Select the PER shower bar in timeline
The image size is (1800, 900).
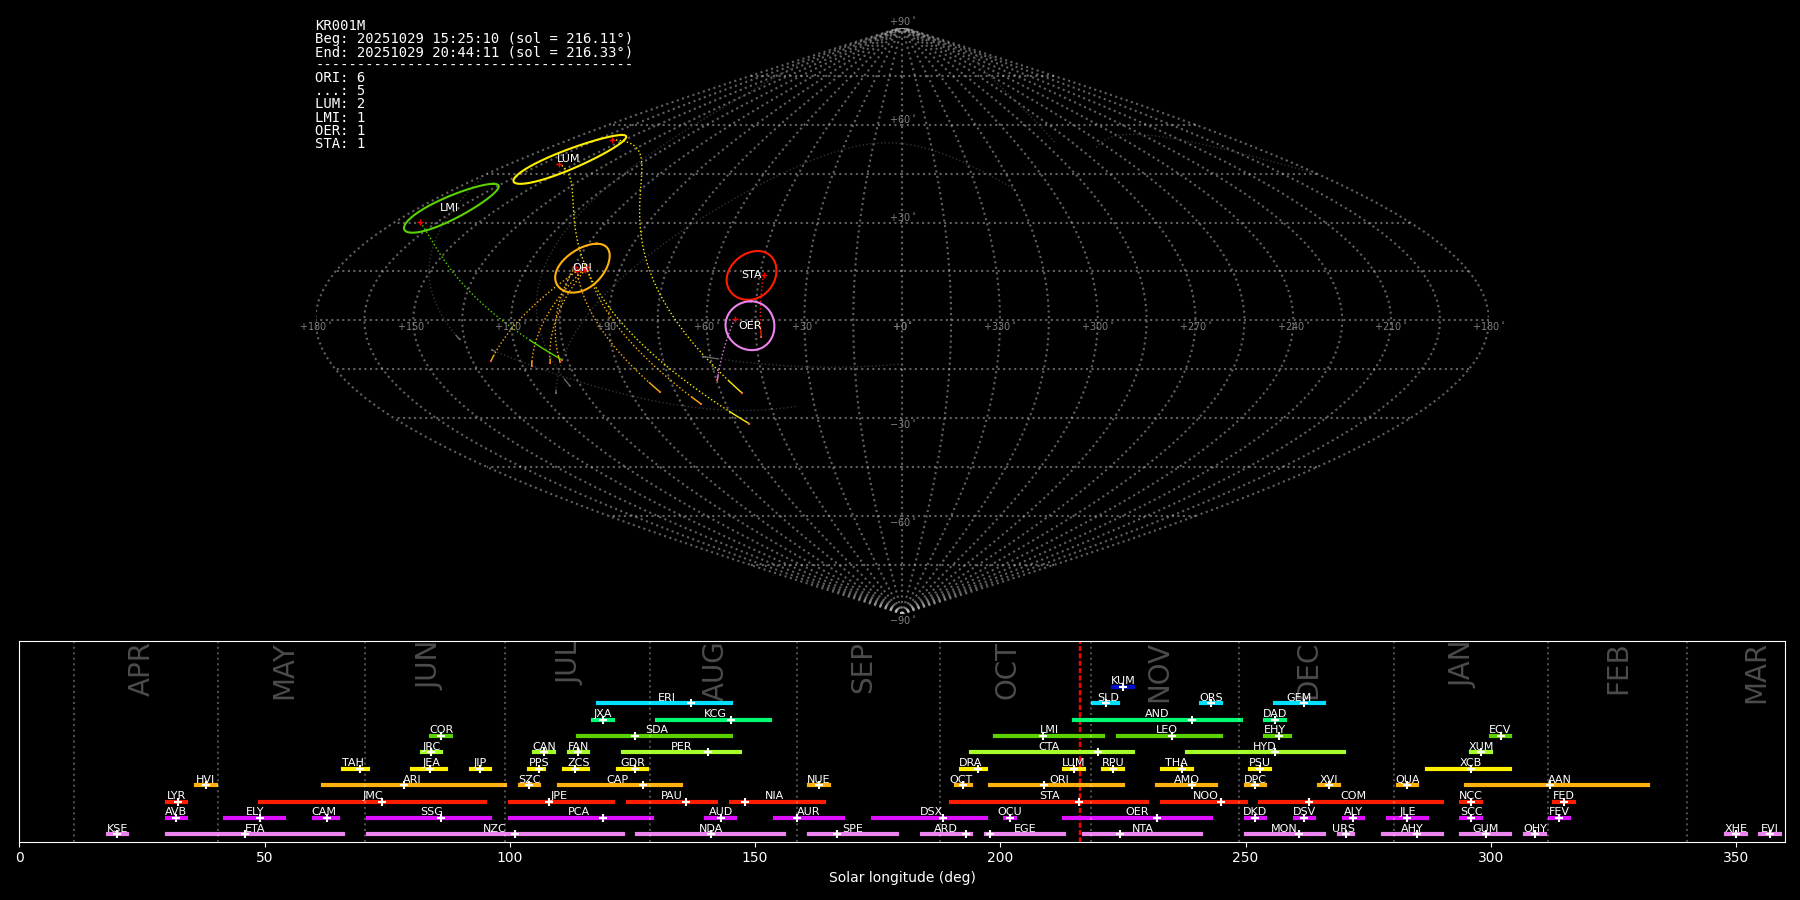tap(681, 752)
